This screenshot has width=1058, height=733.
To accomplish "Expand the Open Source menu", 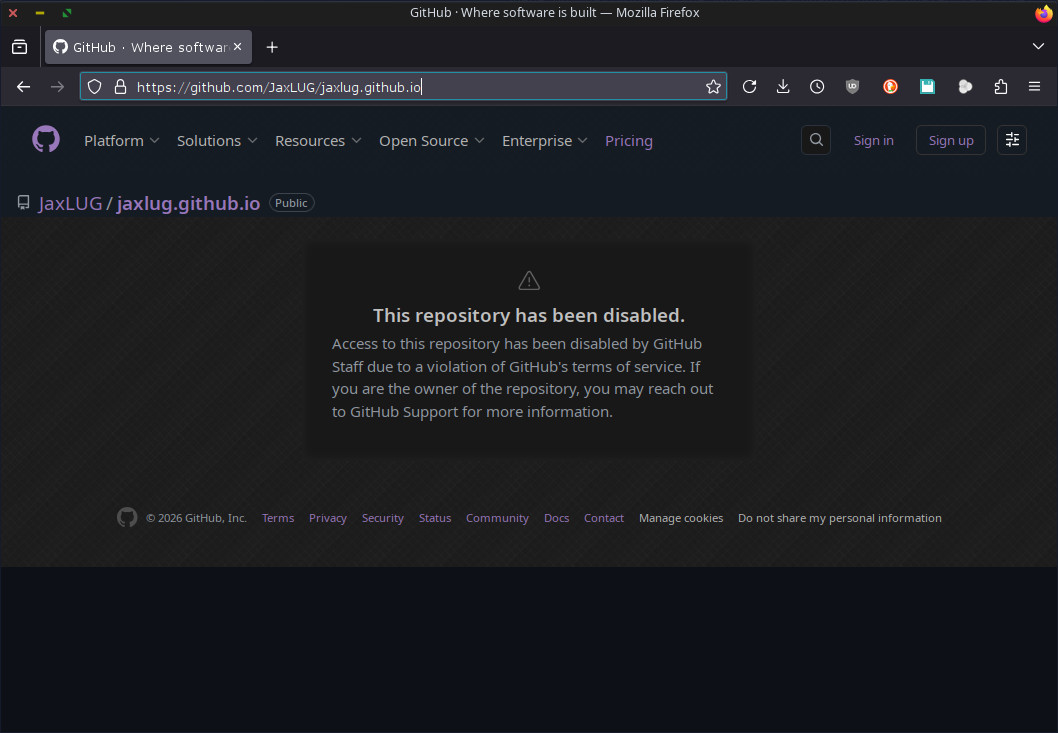I will point(431,140).
